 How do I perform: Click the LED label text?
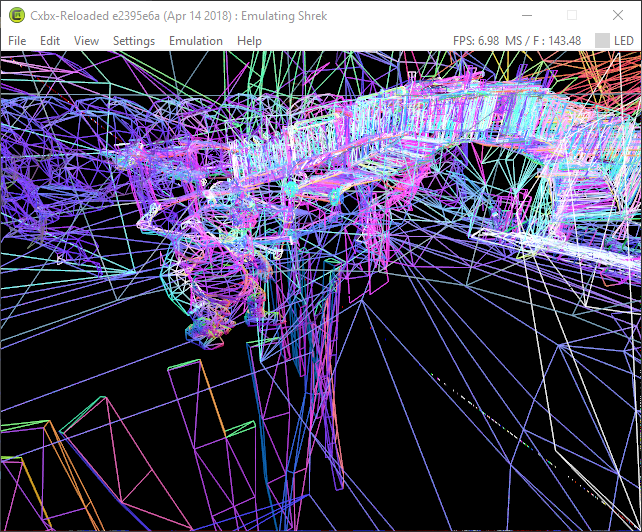[x=624, y=41]
